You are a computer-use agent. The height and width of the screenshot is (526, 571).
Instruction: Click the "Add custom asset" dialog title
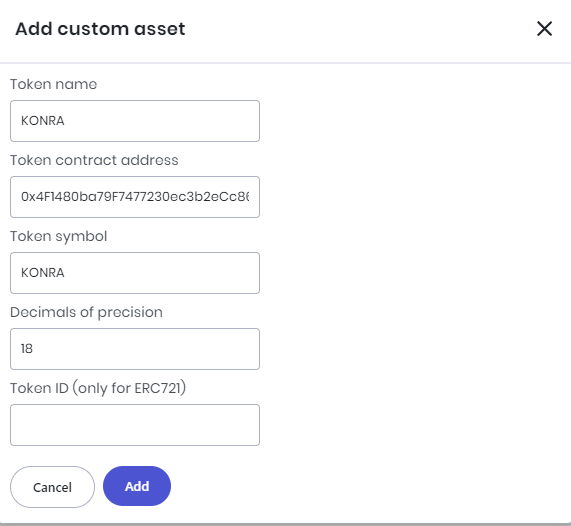pyautogui.click(x=100, y=29)
